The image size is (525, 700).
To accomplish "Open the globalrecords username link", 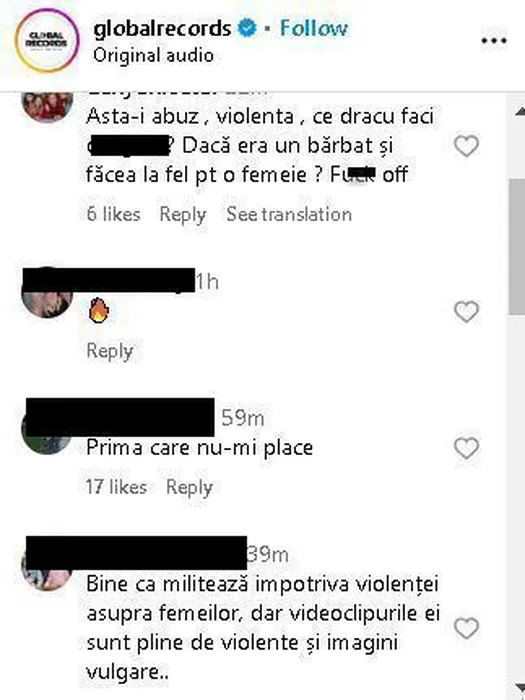I will pos(162,29).
